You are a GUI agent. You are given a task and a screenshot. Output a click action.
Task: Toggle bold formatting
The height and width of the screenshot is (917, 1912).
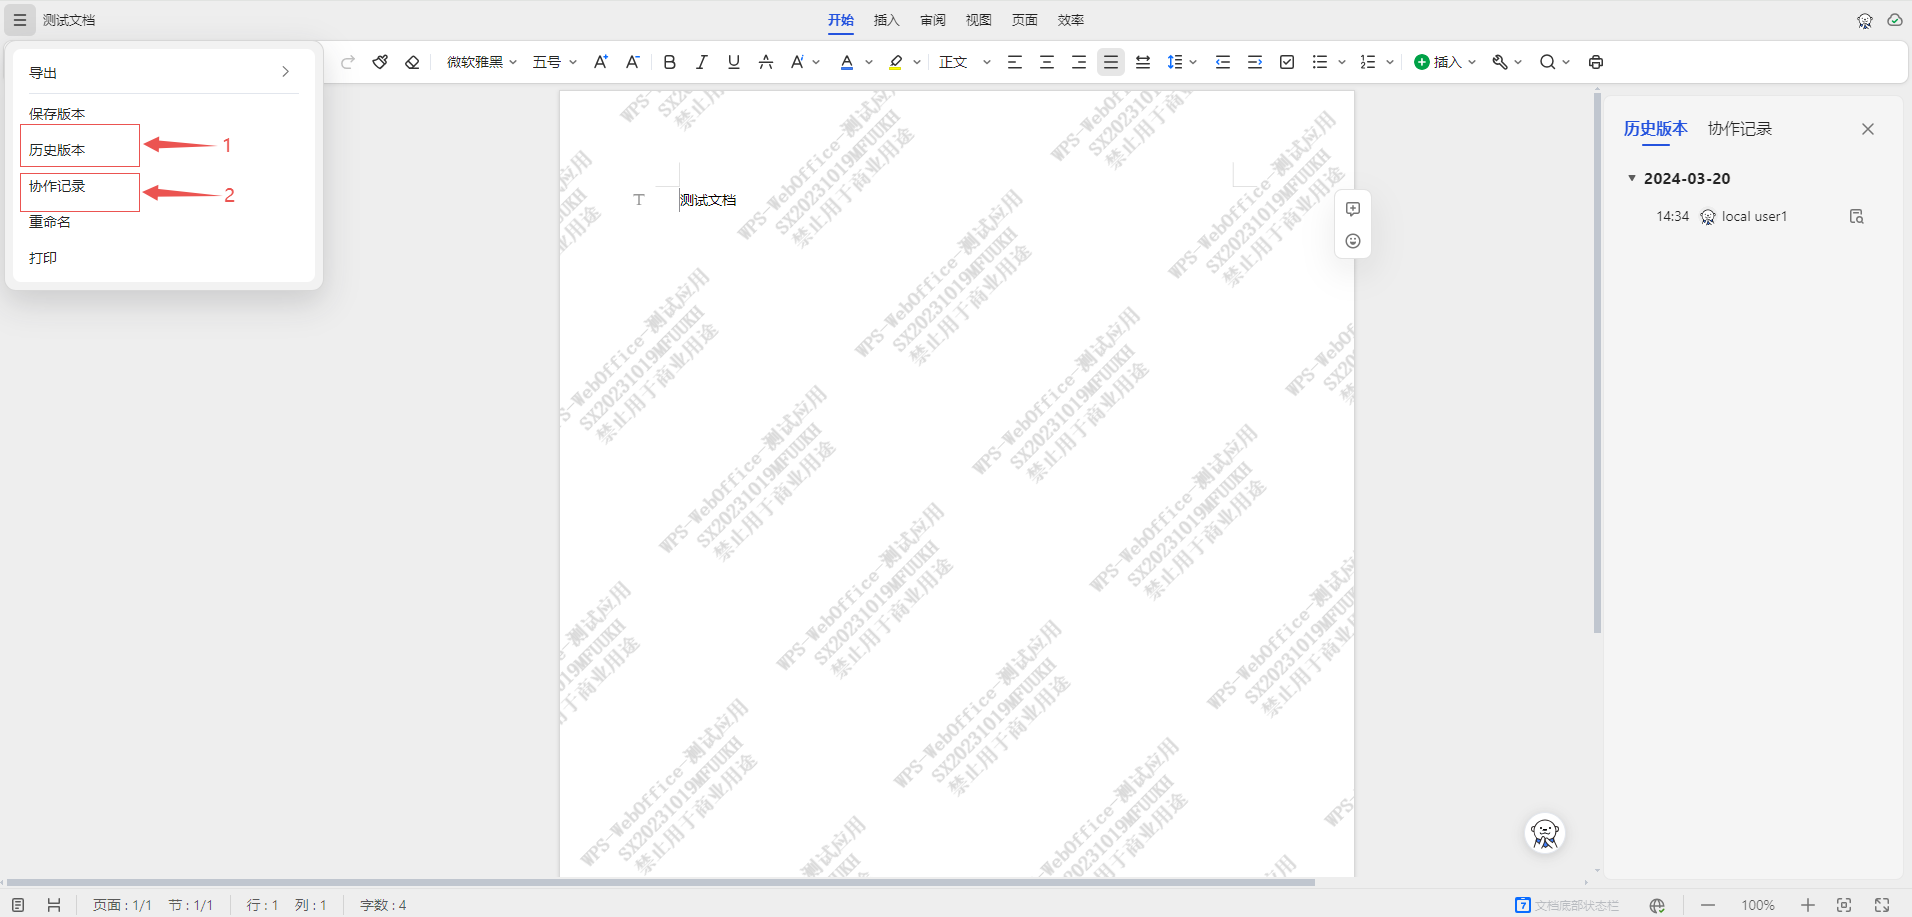click(x=670, y=62)
